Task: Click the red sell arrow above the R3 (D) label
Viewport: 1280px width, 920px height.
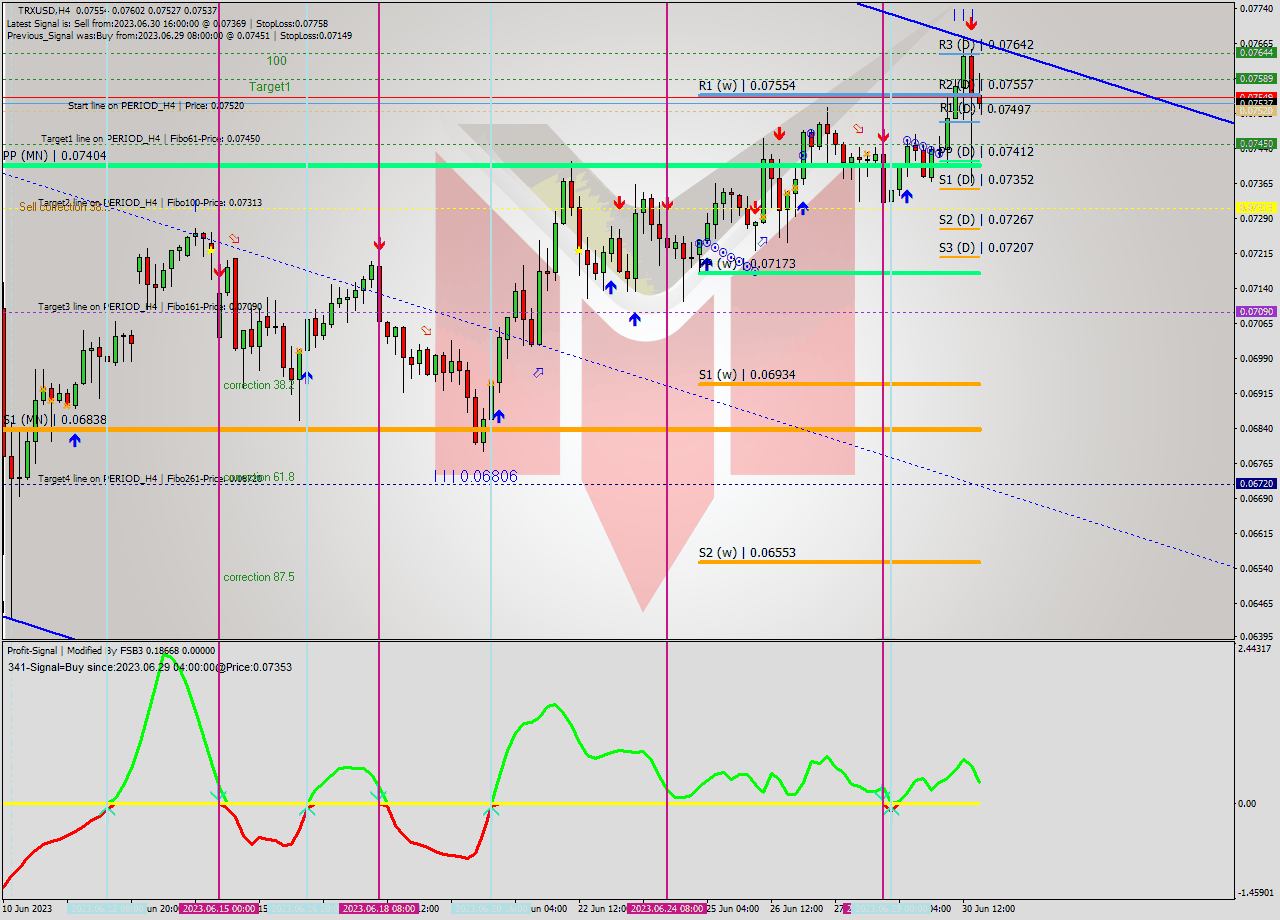Action: (x=971, y=23)
